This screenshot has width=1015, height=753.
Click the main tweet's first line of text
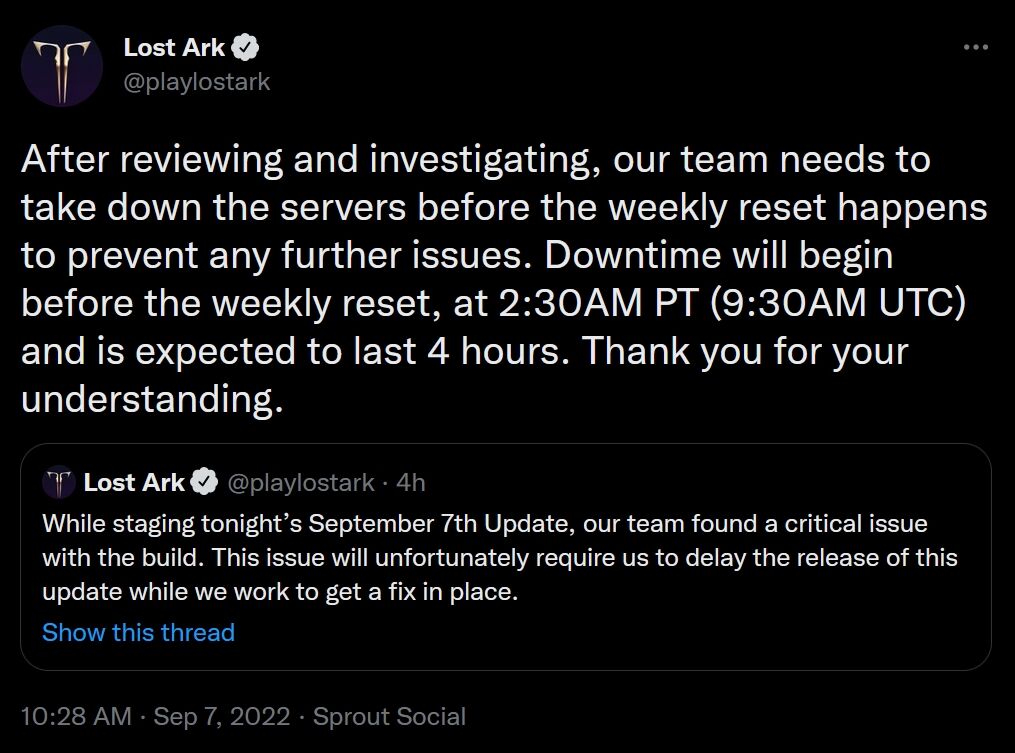point(475,158)
